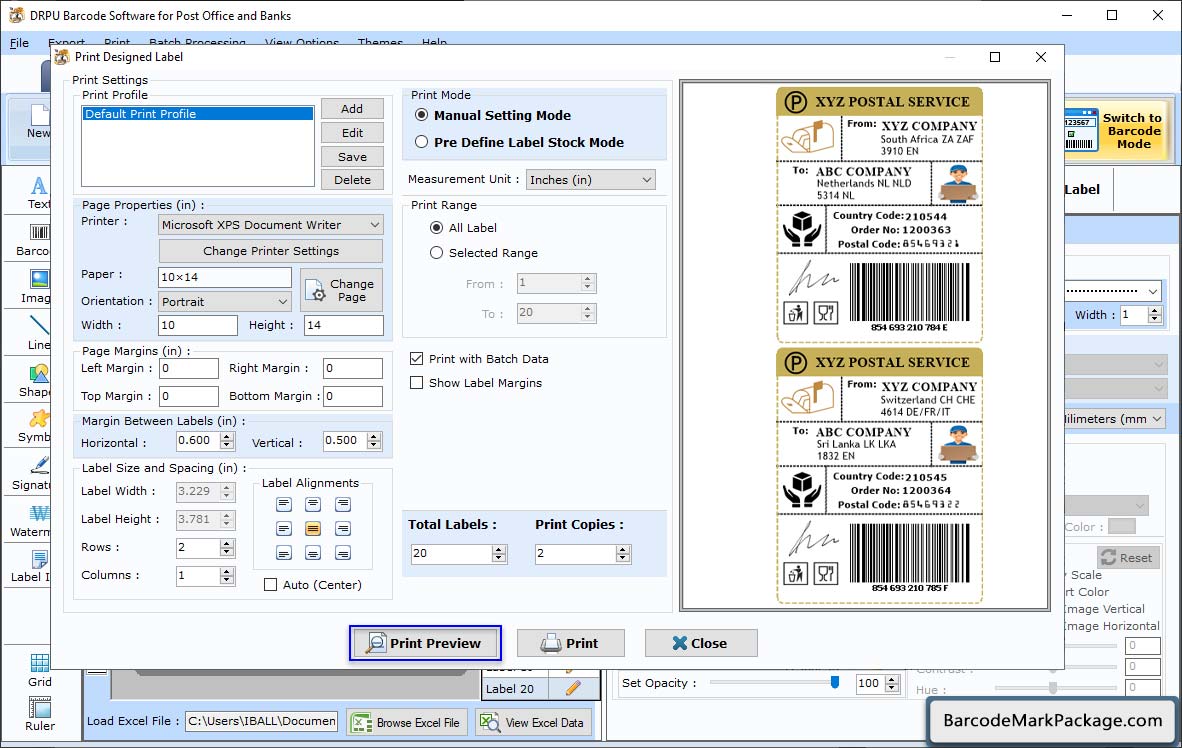Select the highlighted middle-center alignment icon

(x=313, y=529)
